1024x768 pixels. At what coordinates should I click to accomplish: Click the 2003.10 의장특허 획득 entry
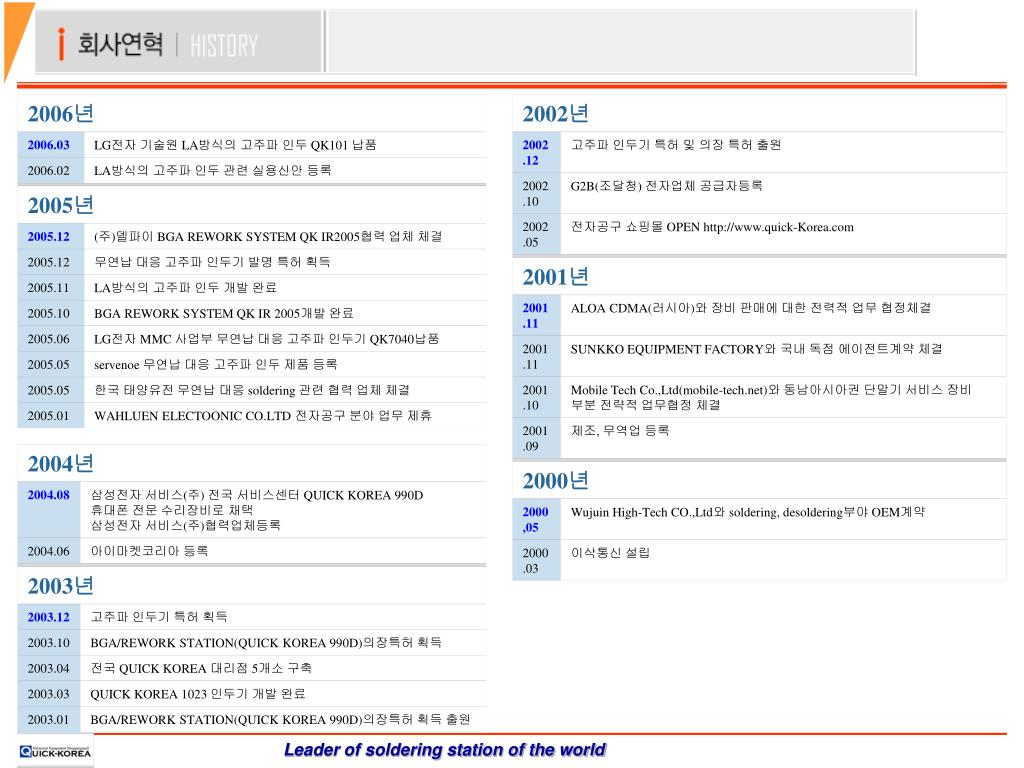tap(266, 643)
